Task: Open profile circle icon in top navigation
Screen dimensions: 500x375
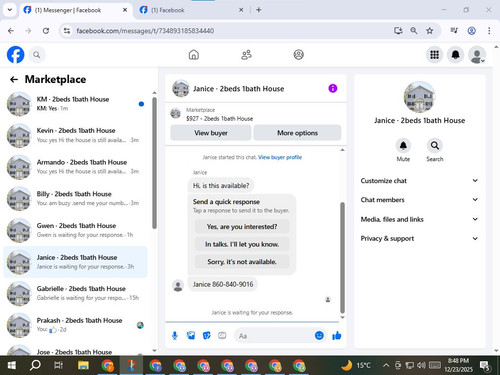Action: (x=298, y=55)
